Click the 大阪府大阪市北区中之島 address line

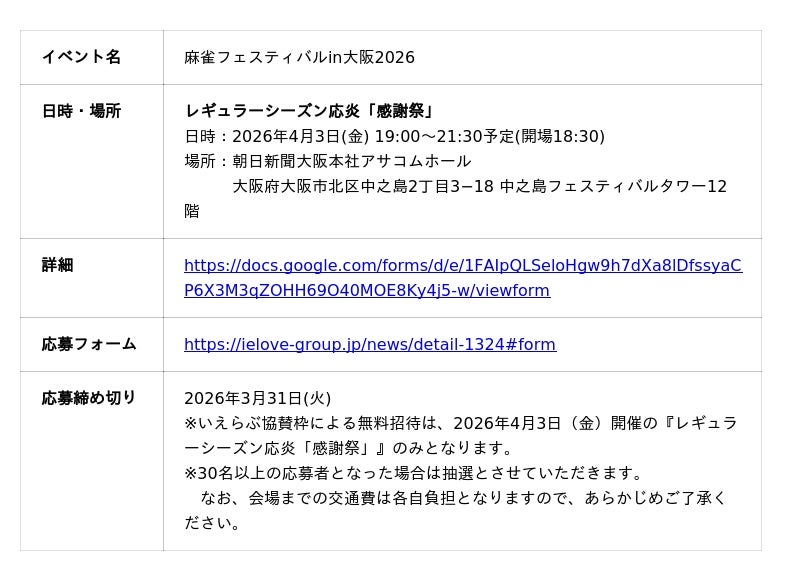point(480,186)
